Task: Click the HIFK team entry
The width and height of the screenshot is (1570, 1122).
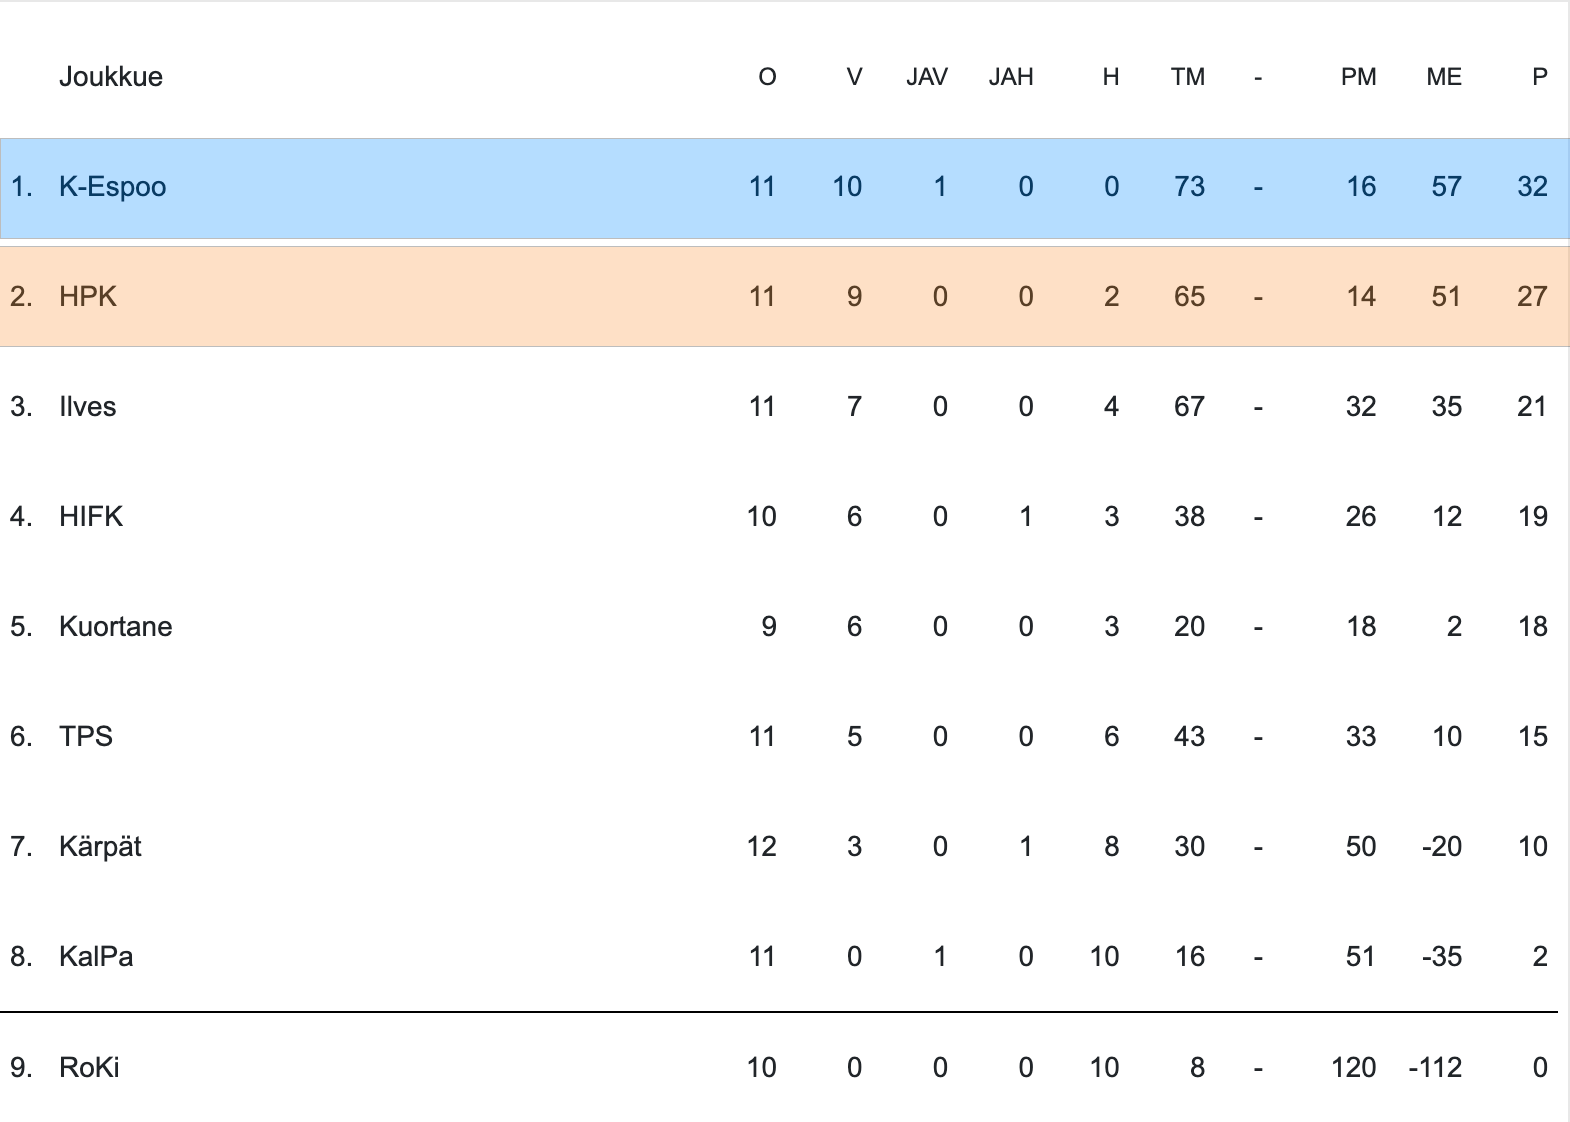Action: (x=91, y=517)
